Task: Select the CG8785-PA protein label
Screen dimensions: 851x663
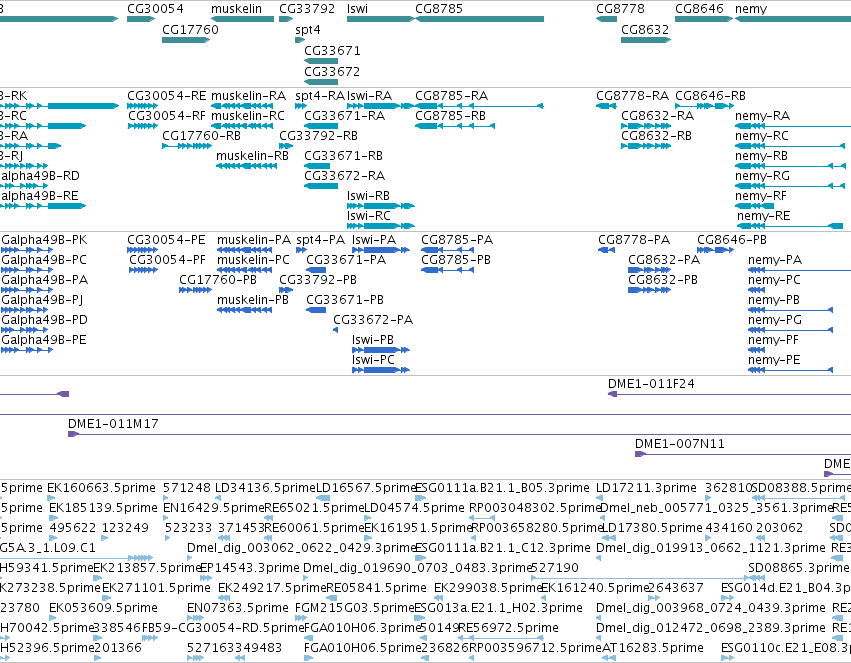Action: pos(457,240)
